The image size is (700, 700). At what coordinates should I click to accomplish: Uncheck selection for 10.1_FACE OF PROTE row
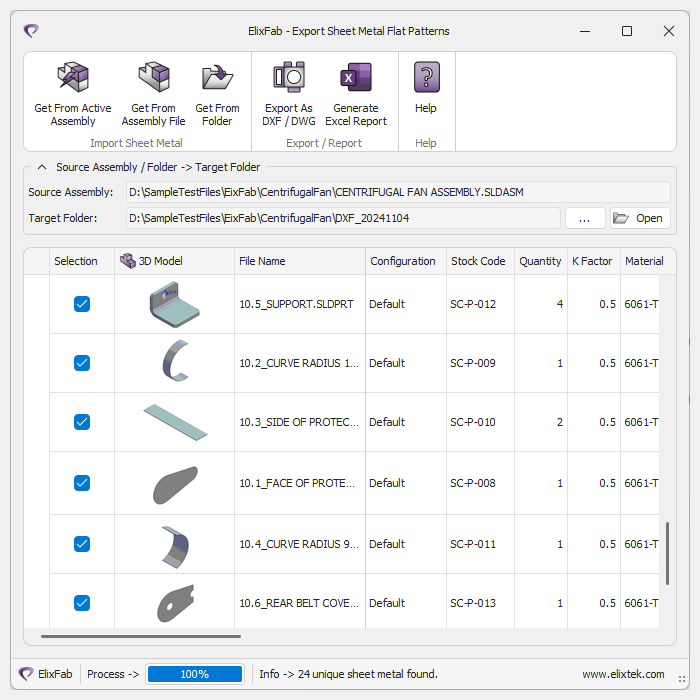(x=82, y=483)
